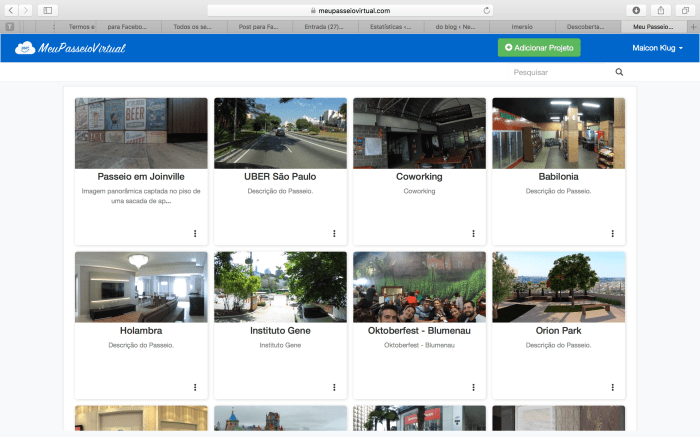Open the Passeio em Joinville thumbnail

click(x=141, y=133)
